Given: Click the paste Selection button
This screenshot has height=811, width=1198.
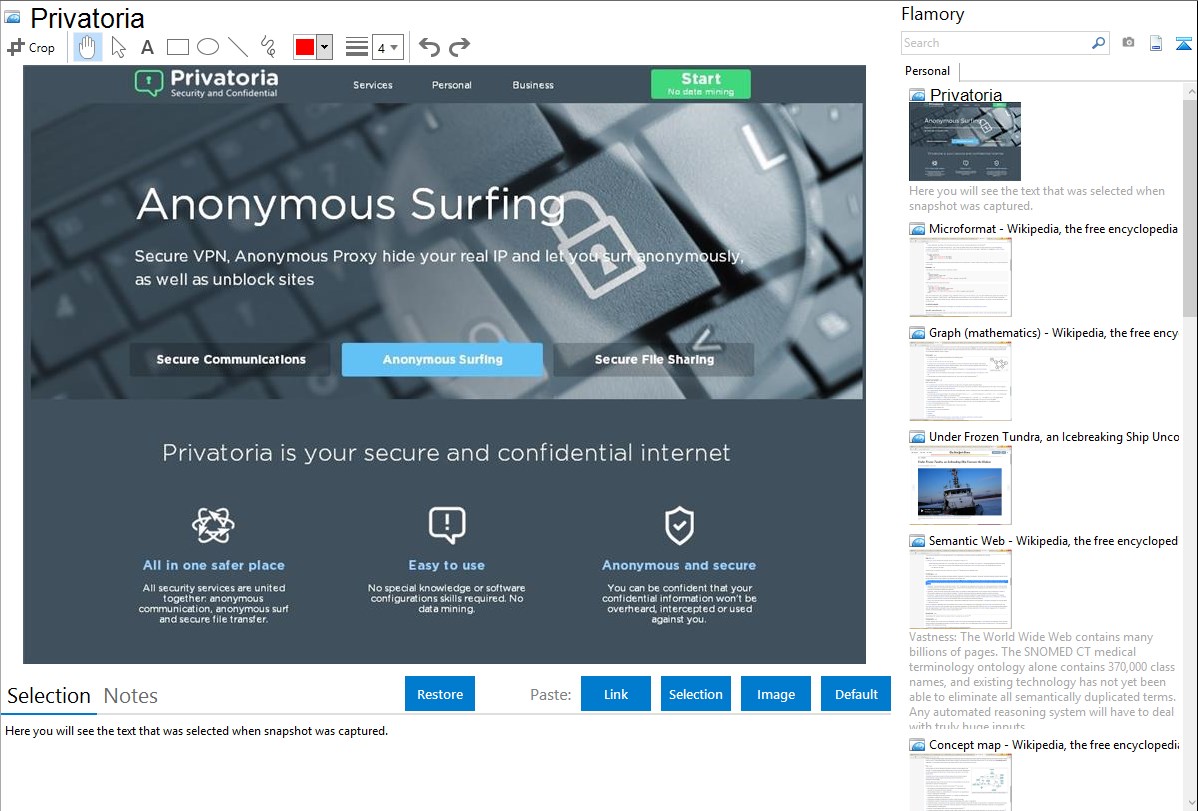Looking at the screenshot, I should click(x=695, y=694).
